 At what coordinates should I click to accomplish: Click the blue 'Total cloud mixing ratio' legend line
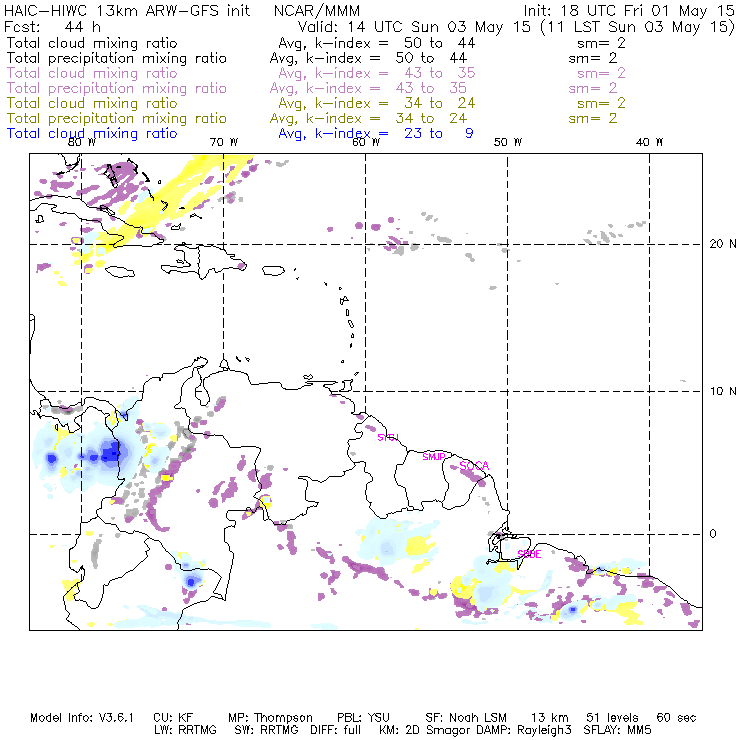[92, 134]
